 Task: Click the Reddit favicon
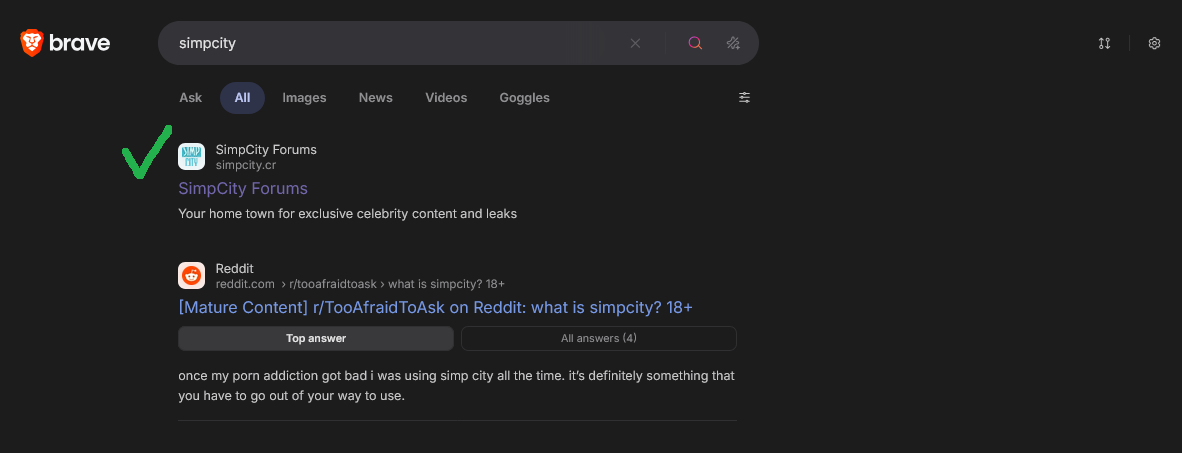click(x=191, y=276)
